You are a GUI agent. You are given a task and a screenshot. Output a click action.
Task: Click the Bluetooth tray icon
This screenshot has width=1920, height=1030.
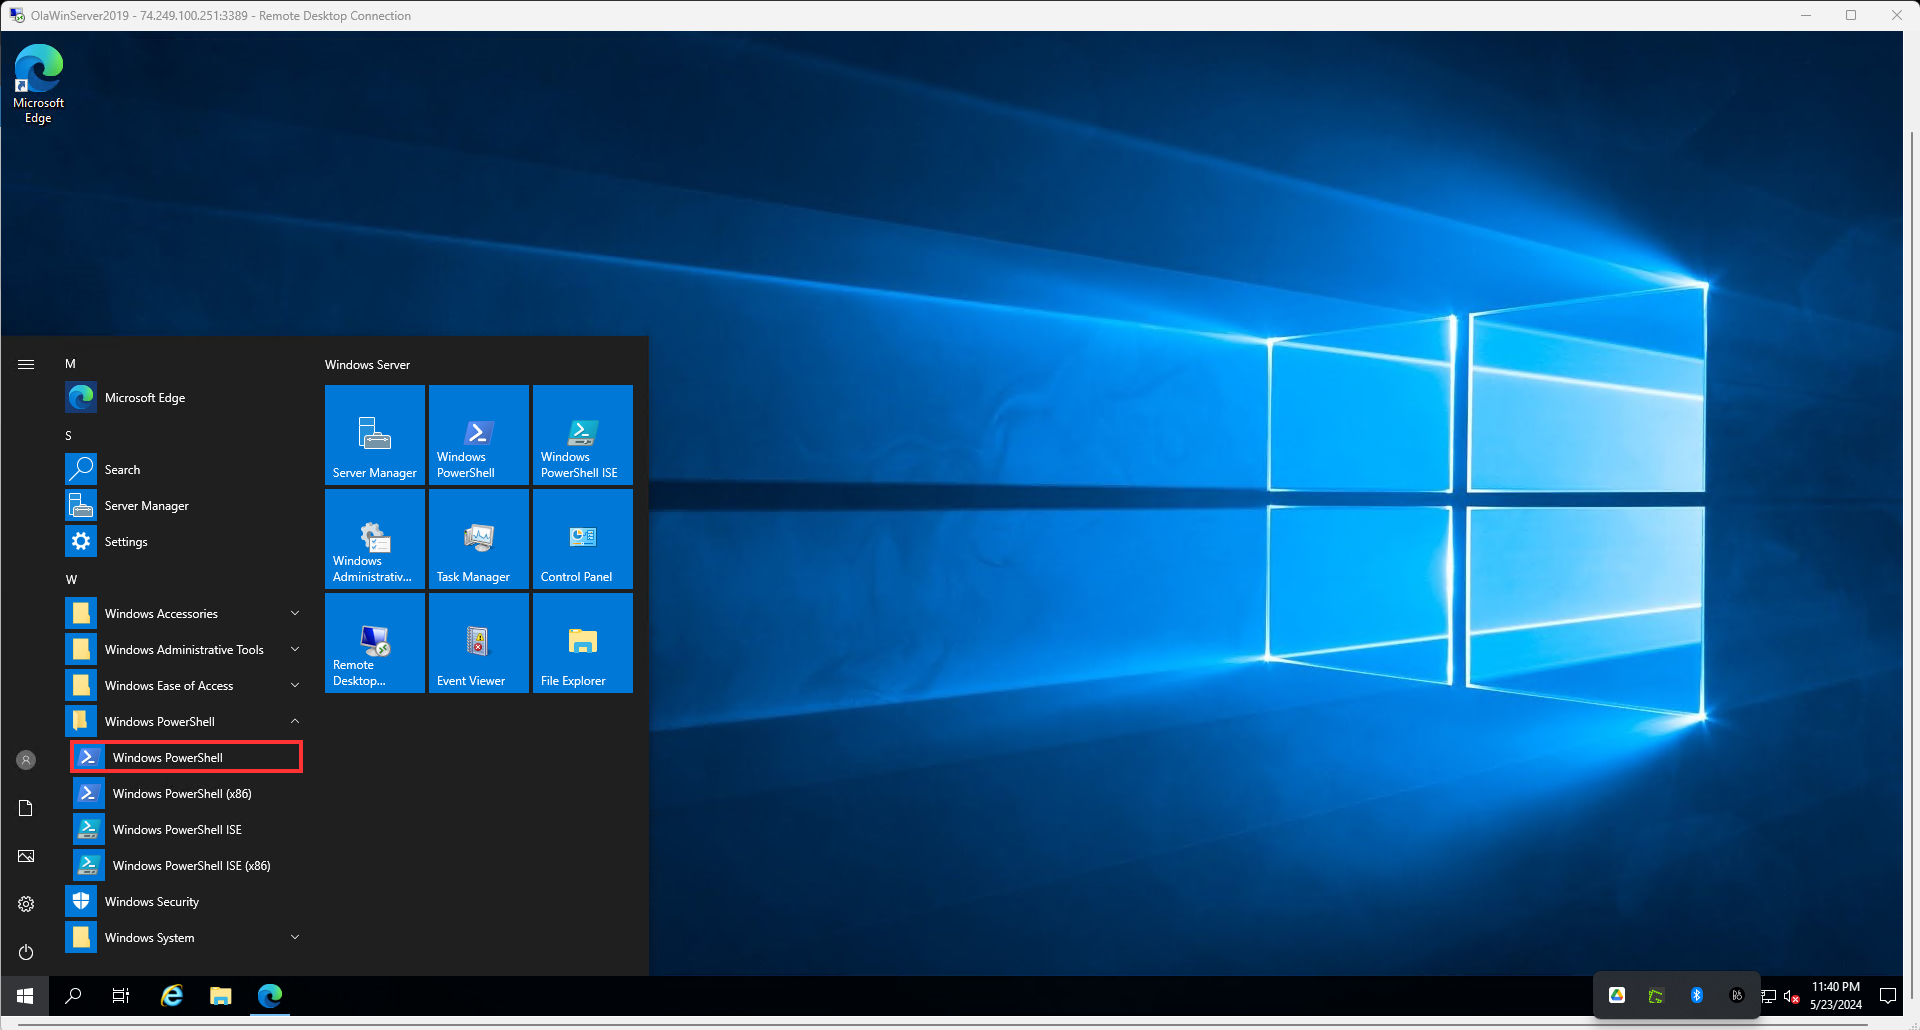tap(1697, 995)
